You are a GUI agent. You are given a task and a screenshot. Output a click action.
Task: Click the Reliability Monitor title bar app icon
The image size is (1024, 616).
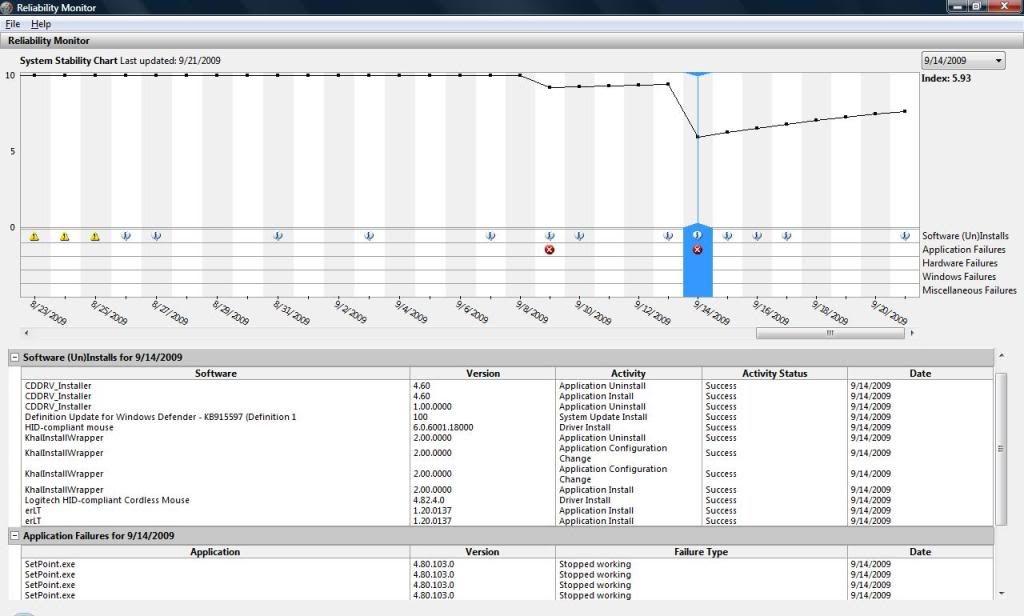pos(8,7)
